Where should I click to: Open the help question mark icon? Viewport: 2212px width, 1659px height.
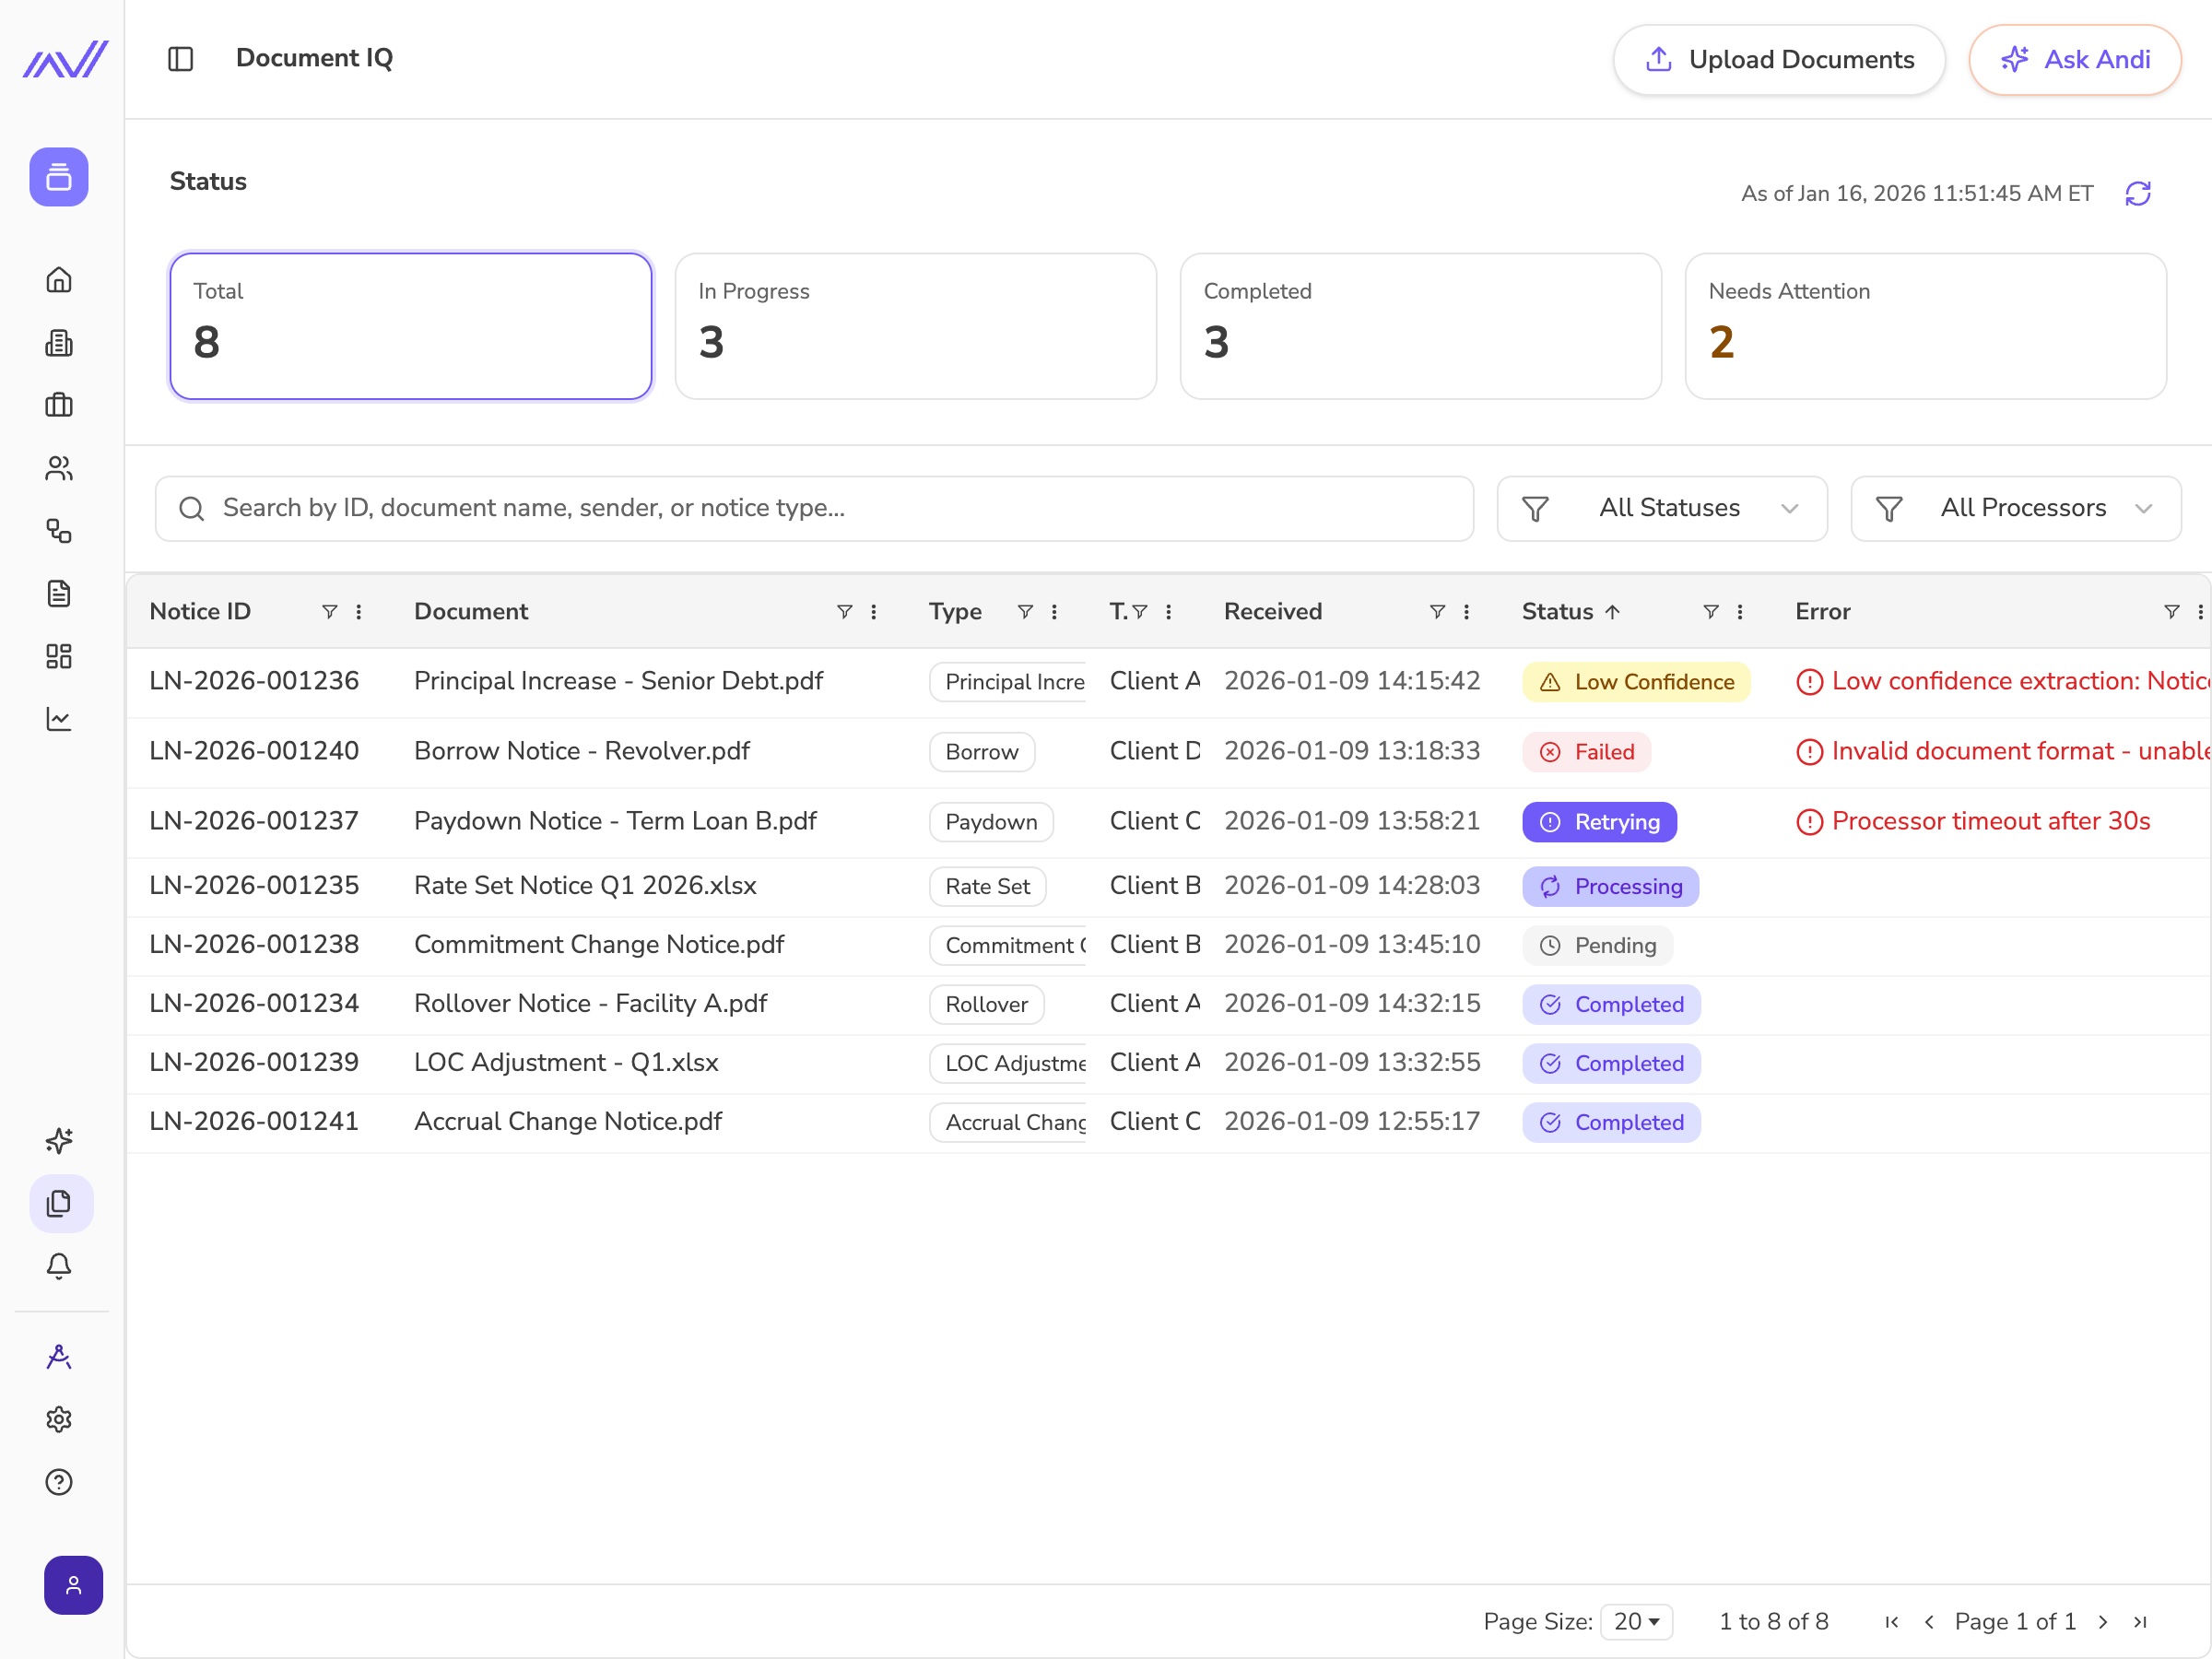[59, 1482]
